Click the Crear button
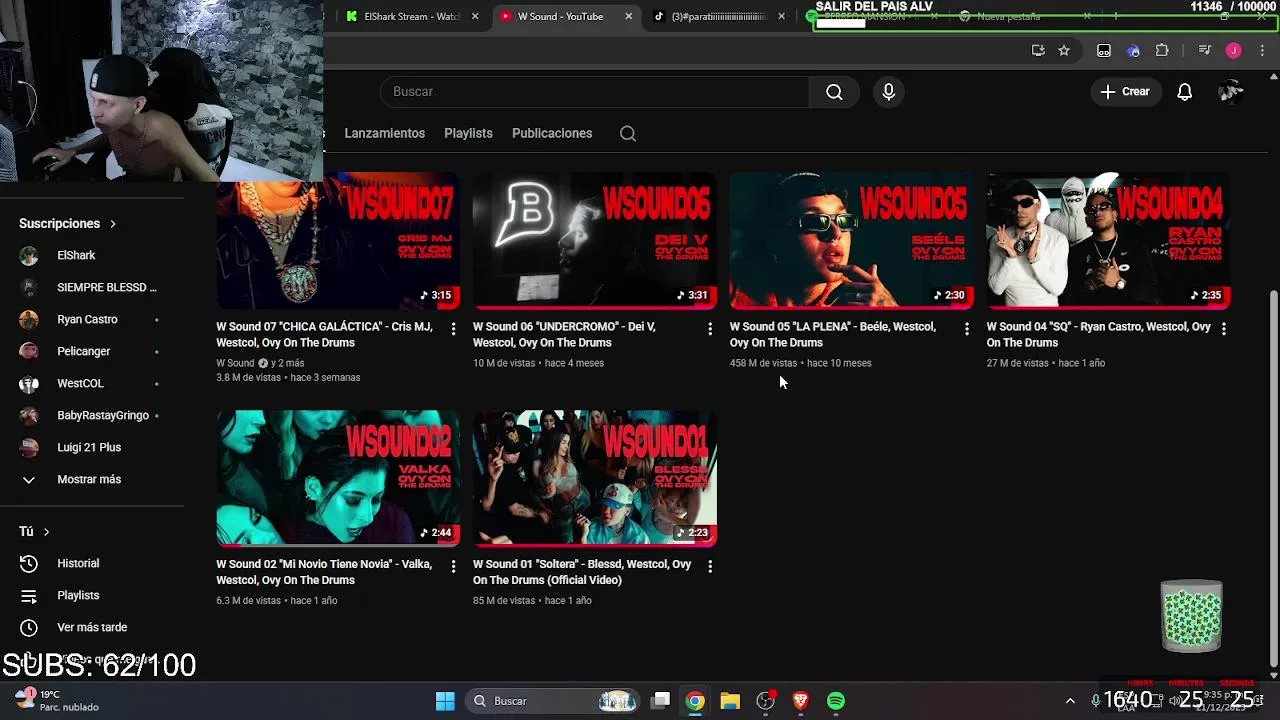This screenshot has width=1280, height=720. click(x=1125, y=92)
